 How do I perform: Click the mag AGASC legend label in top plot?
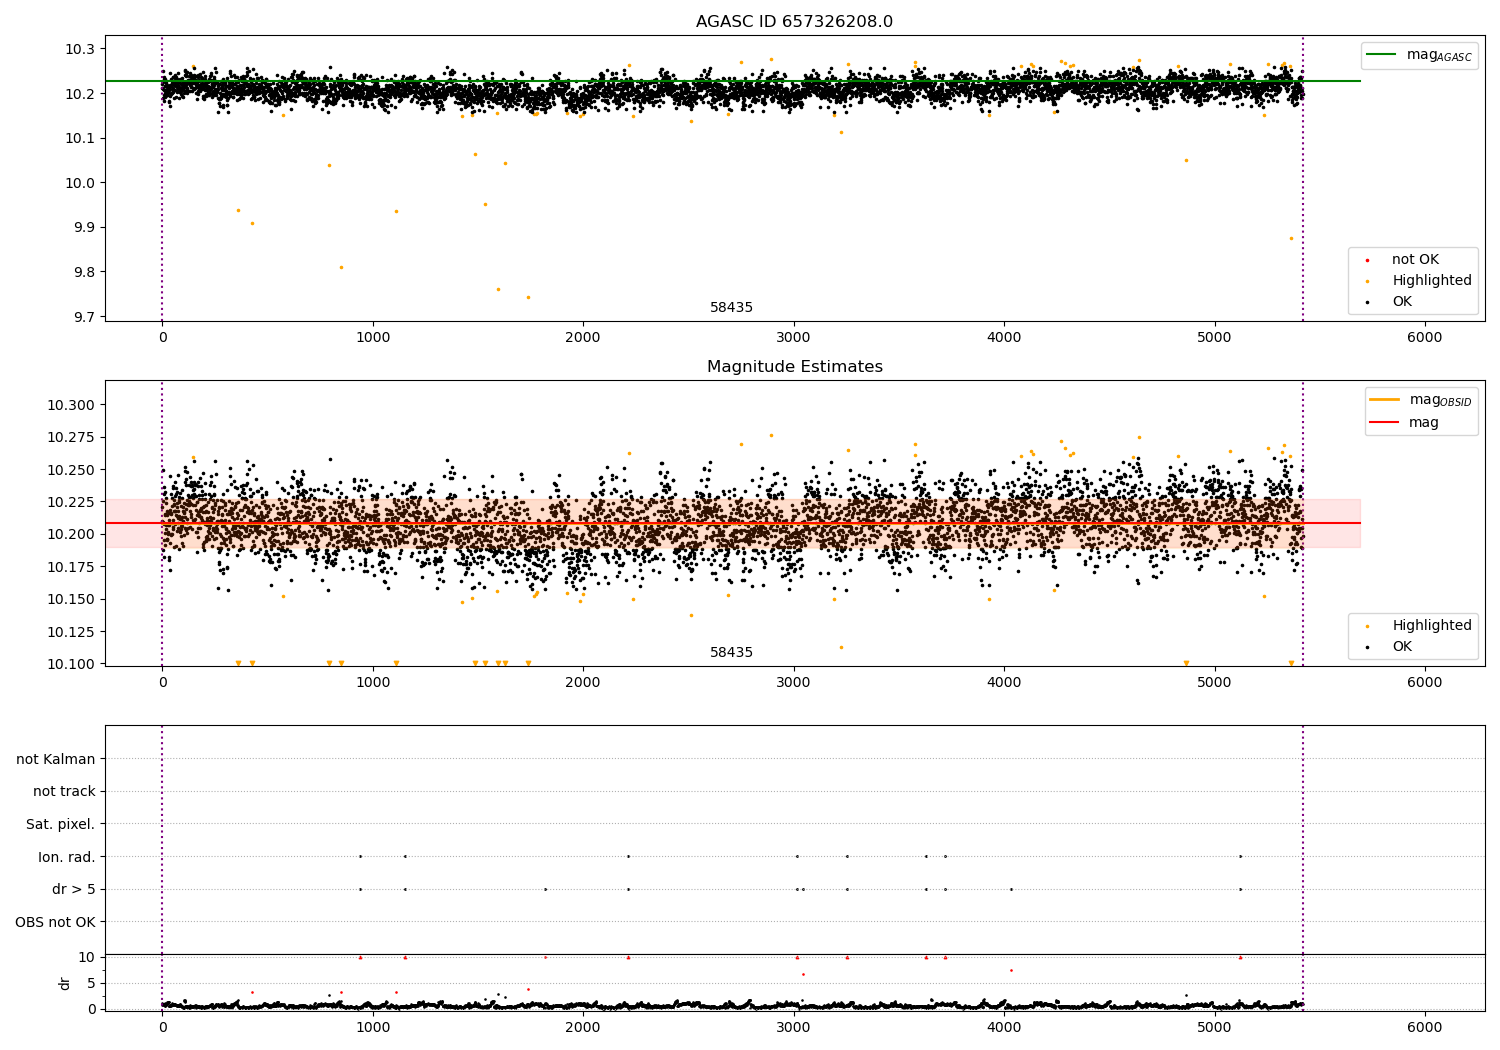click(1439, 55)
